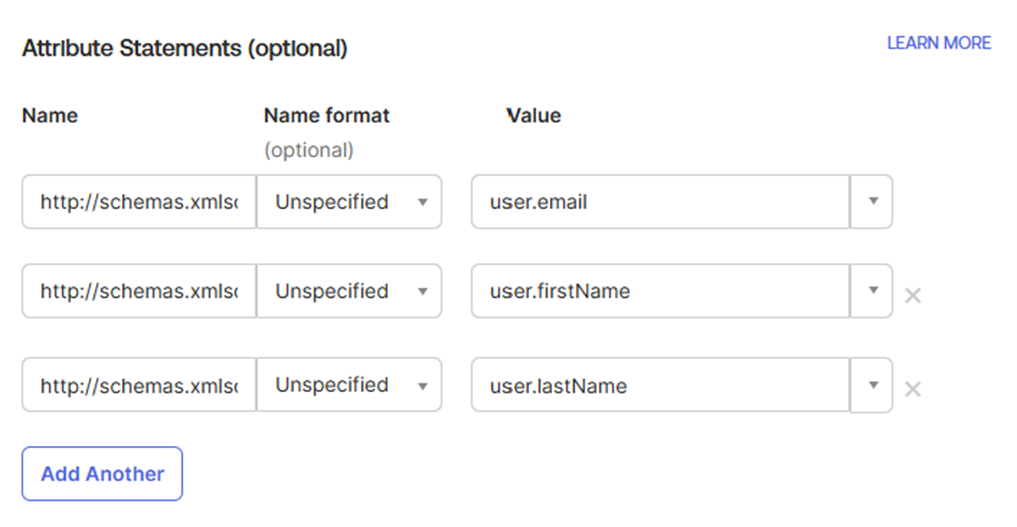Edit the Name field in user.lastName row
1017x527 pixels.
[x=139, y=385]
